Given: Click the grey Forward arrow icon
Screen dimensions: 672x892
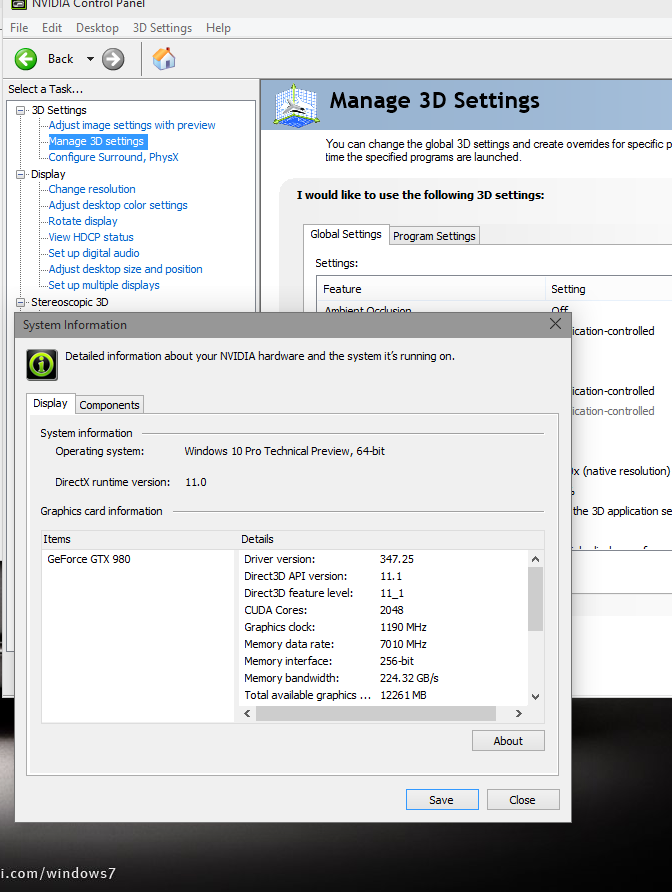Looking at the screenshot, I should pos(113,59).
